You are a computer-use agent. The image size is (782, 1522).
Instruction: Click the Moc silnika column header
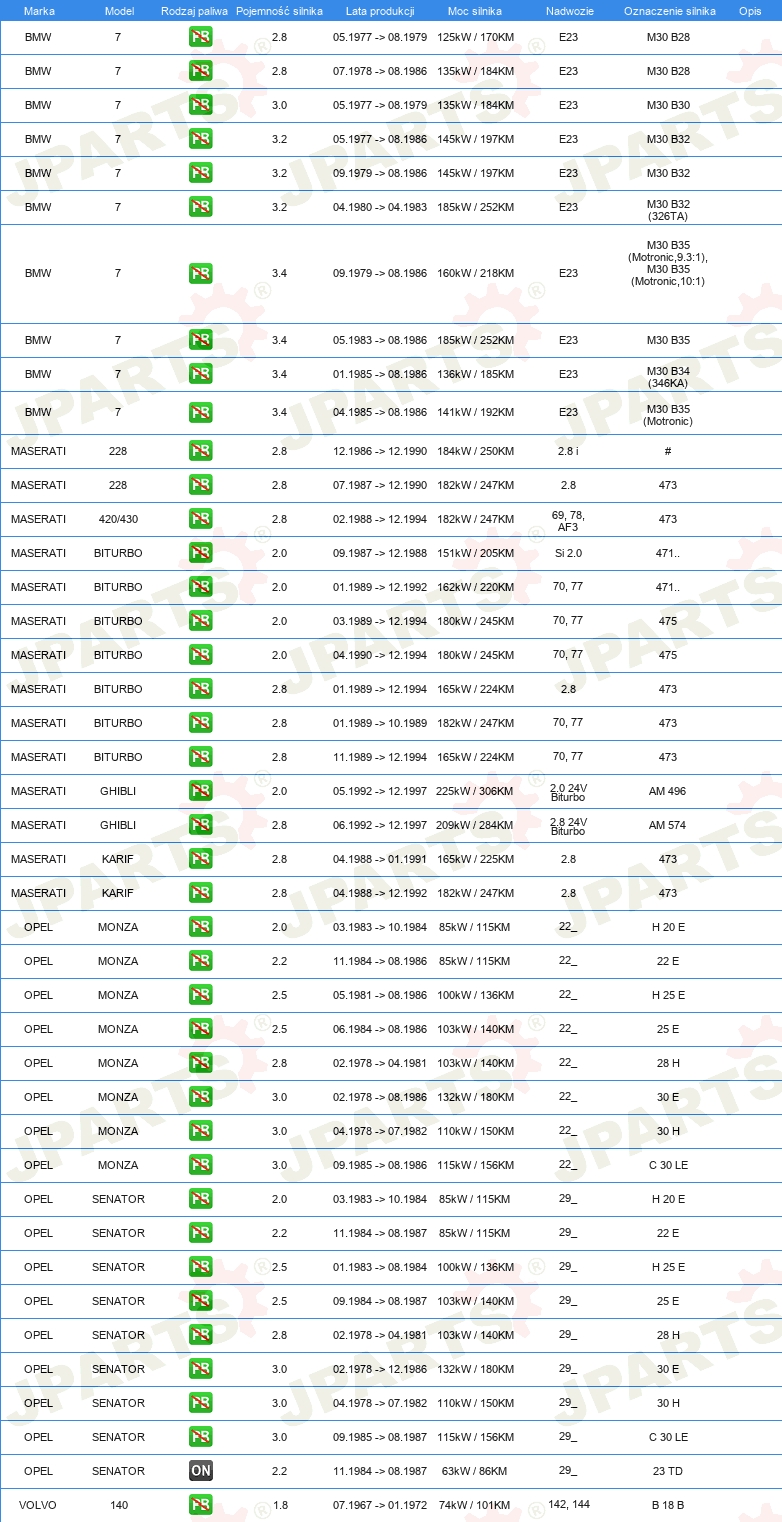pyautogui.click(x=475, y=11)
